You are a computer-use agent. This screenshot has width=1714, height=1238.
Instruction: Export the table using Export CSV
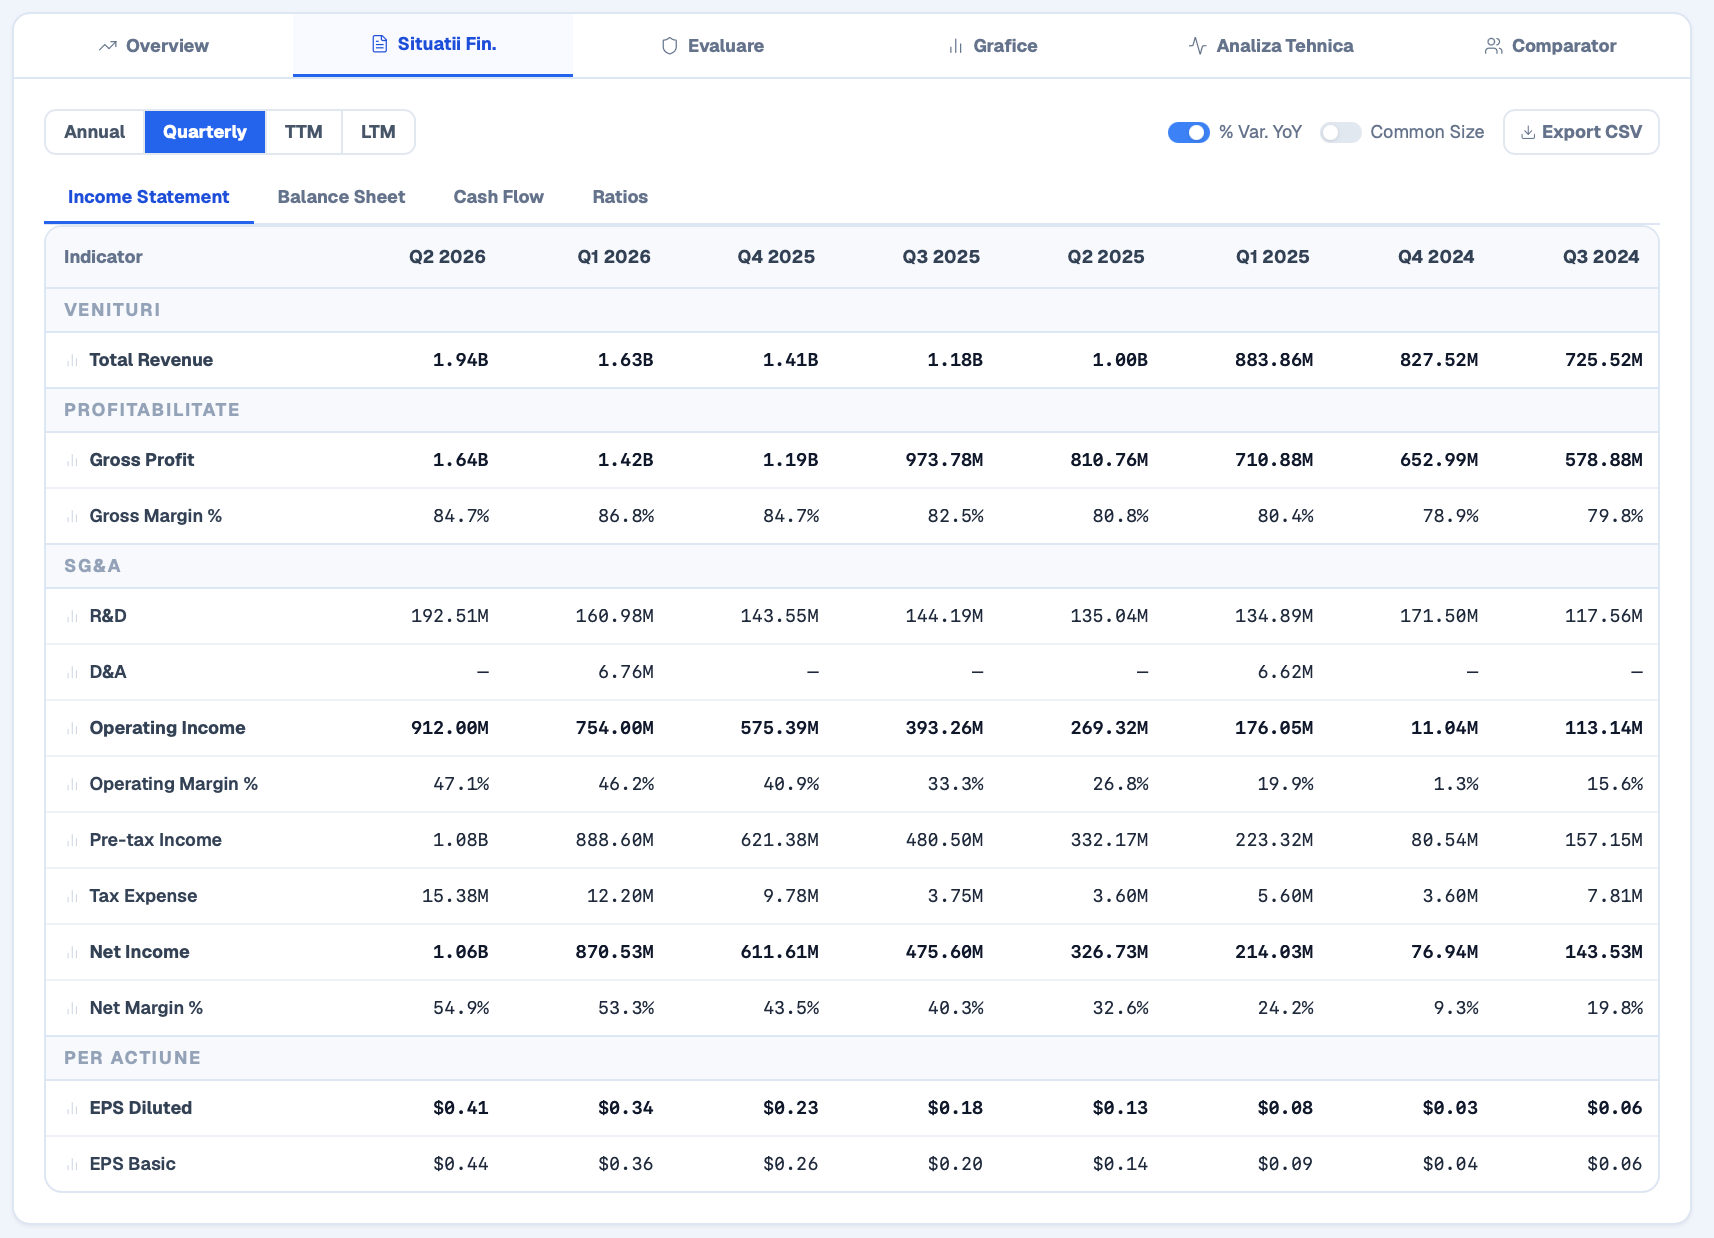tap(1581, 132)
